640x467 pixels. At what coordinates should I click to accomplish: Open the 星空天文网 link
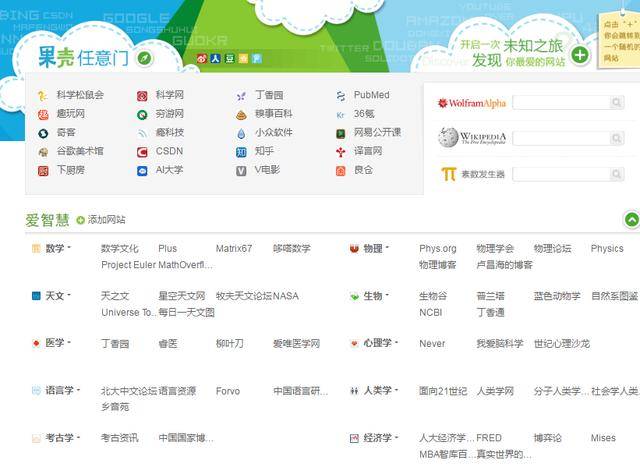[x=182, y=296]
